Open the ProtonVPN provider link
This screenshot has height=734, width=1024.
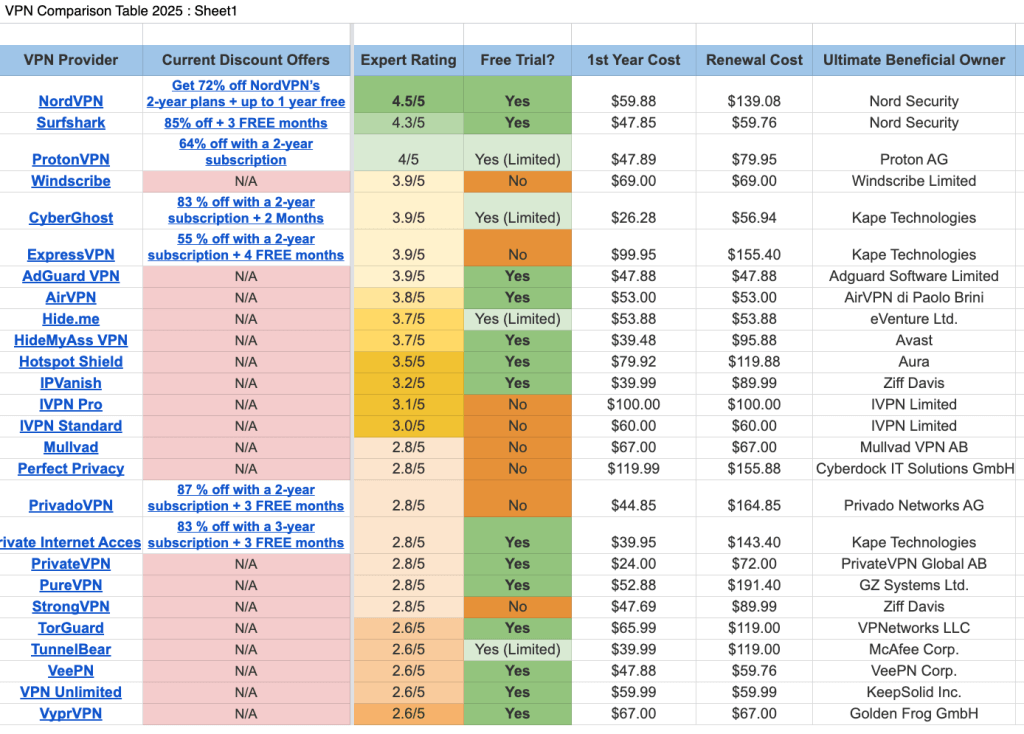(71, 159)
